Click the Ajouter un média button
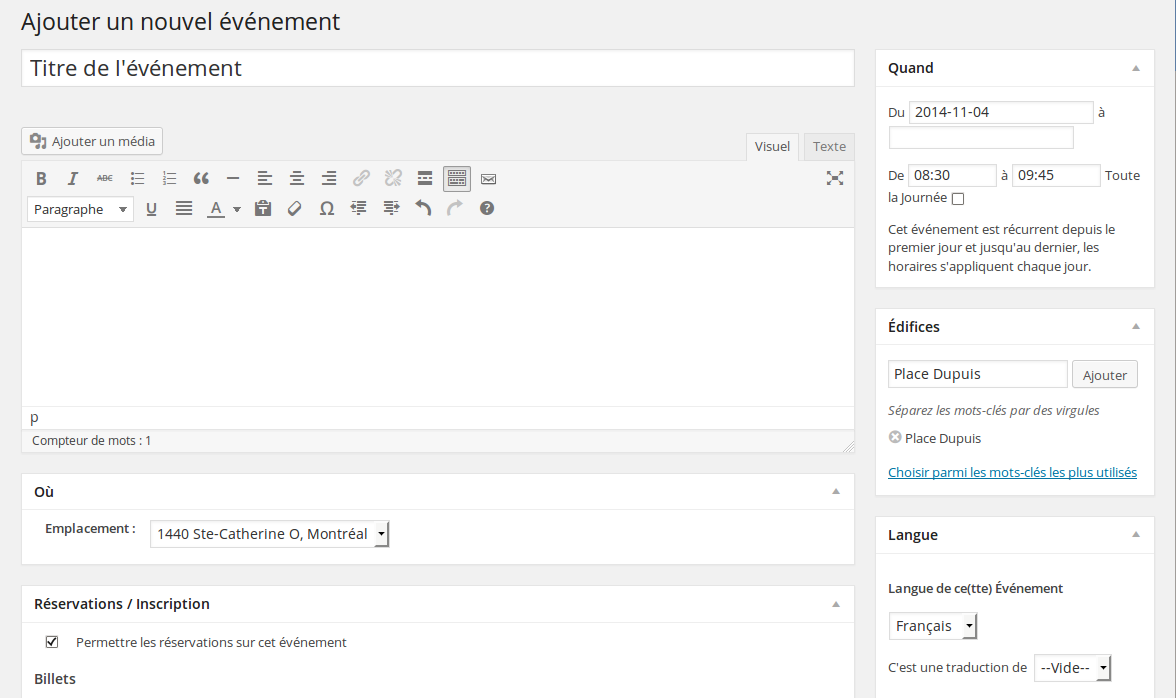Viewport: 1176px width, 698px height. coord(92,141)
